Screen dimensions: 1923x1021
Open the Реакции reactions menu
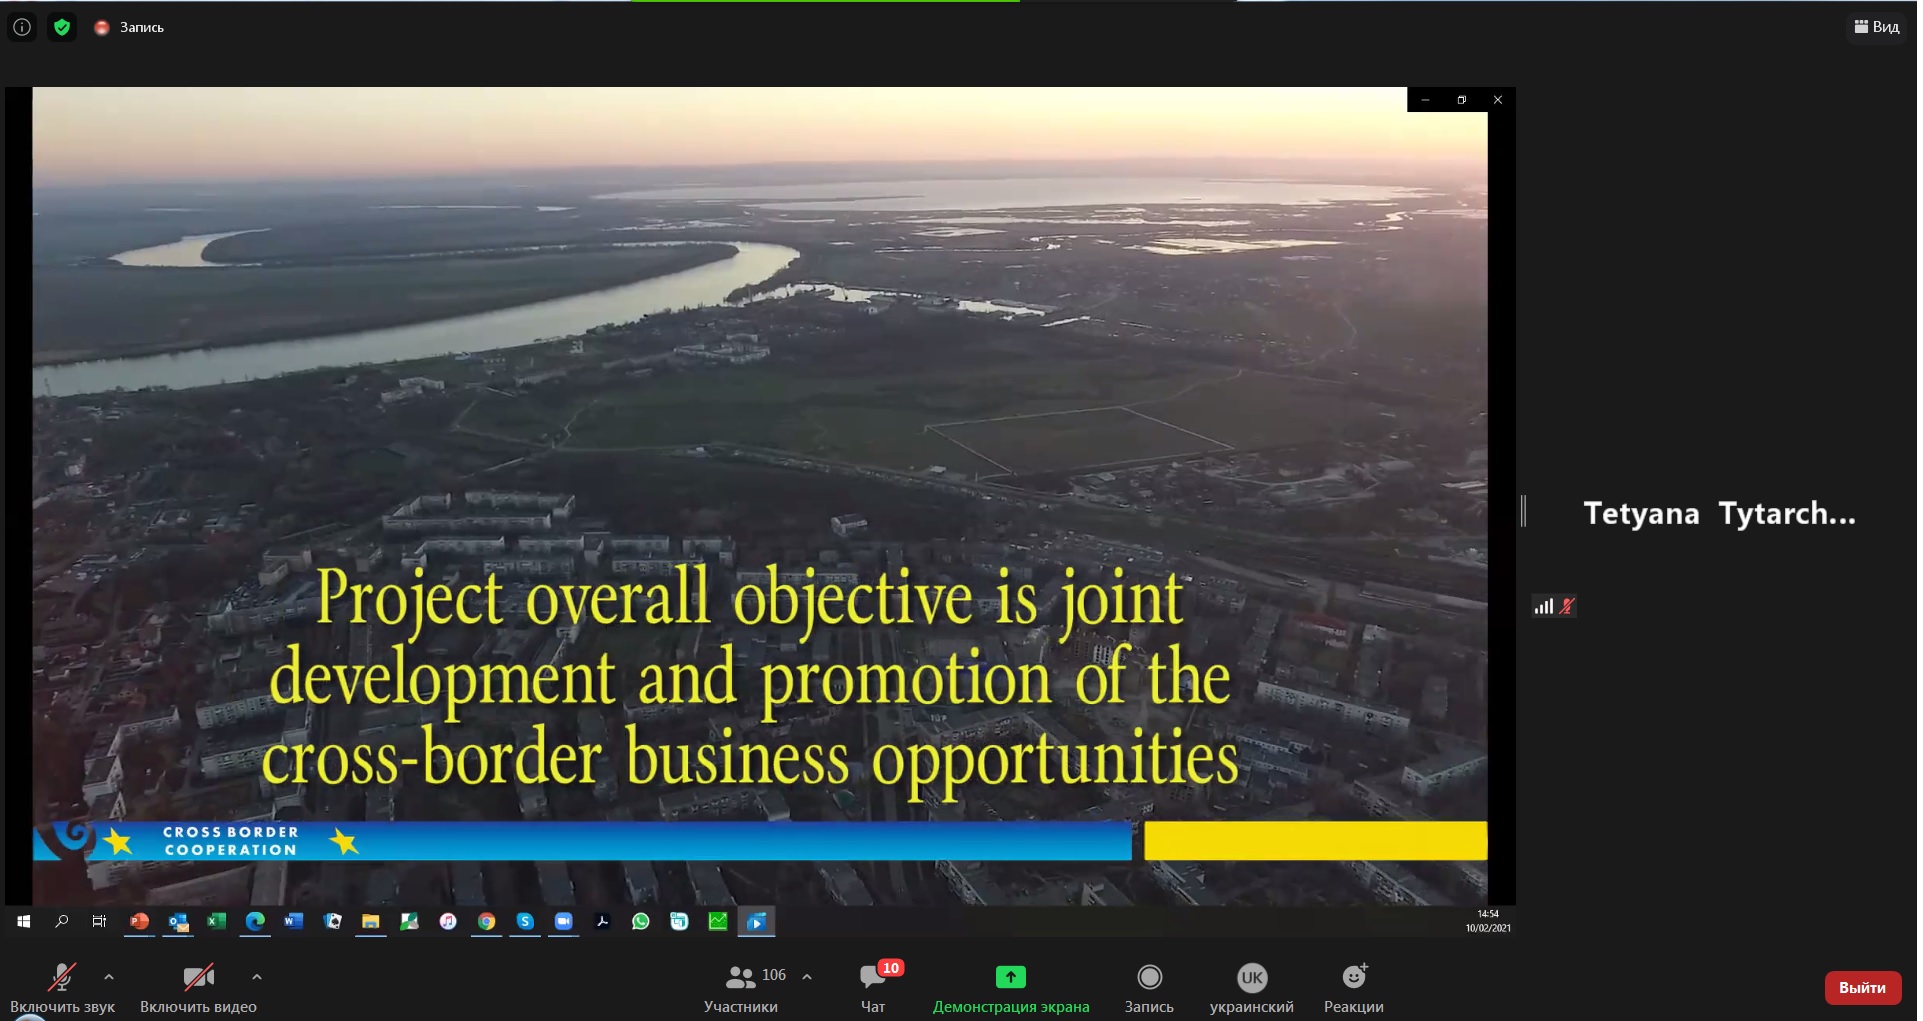(x=1354, y=987)
